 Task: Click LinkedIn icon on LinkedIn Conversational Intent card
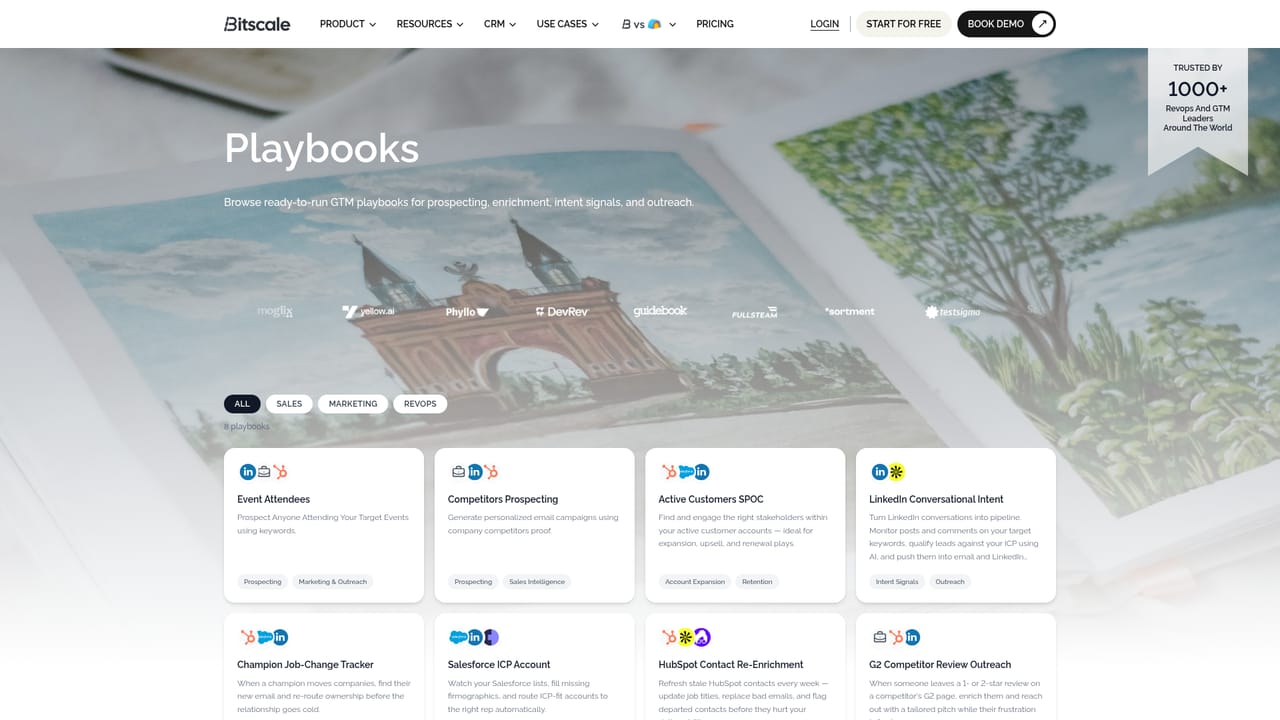tap(880, 472)
